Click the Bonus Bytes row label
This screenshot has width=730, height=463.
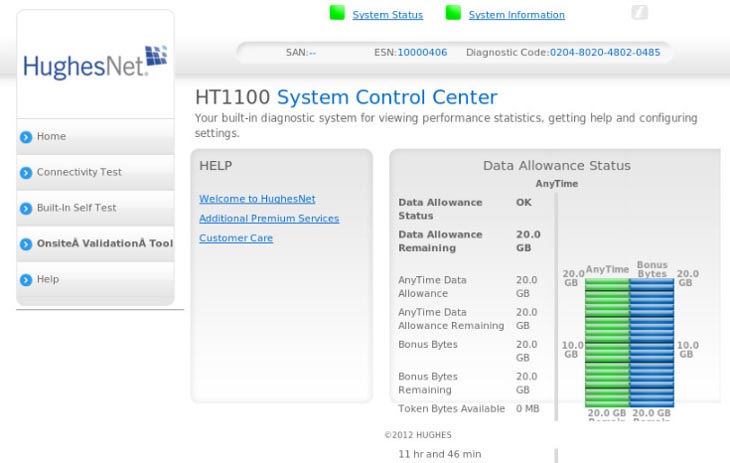point(428,345)
